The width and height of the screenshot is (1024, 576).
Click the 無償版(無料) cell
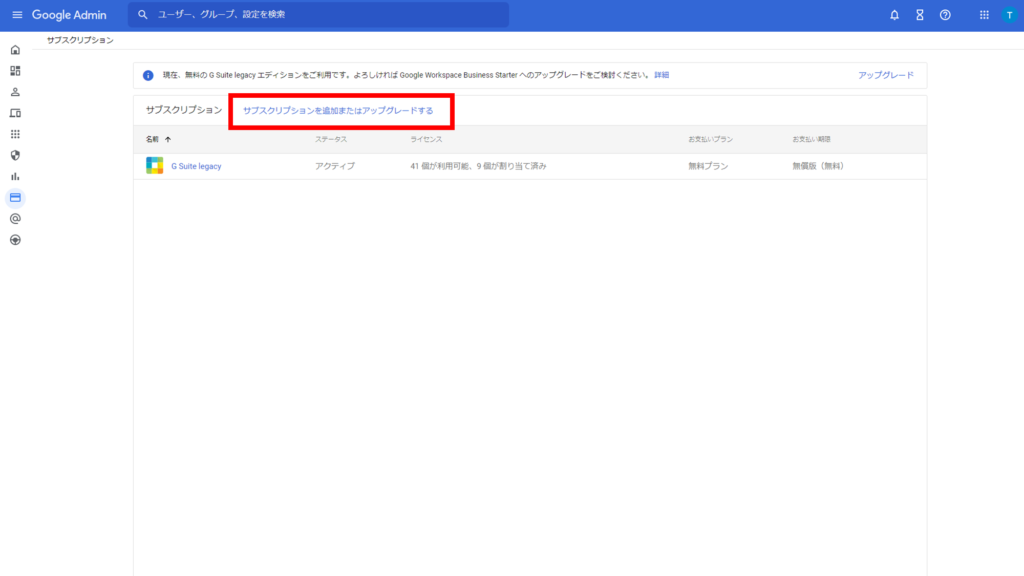tap(818, 166)
